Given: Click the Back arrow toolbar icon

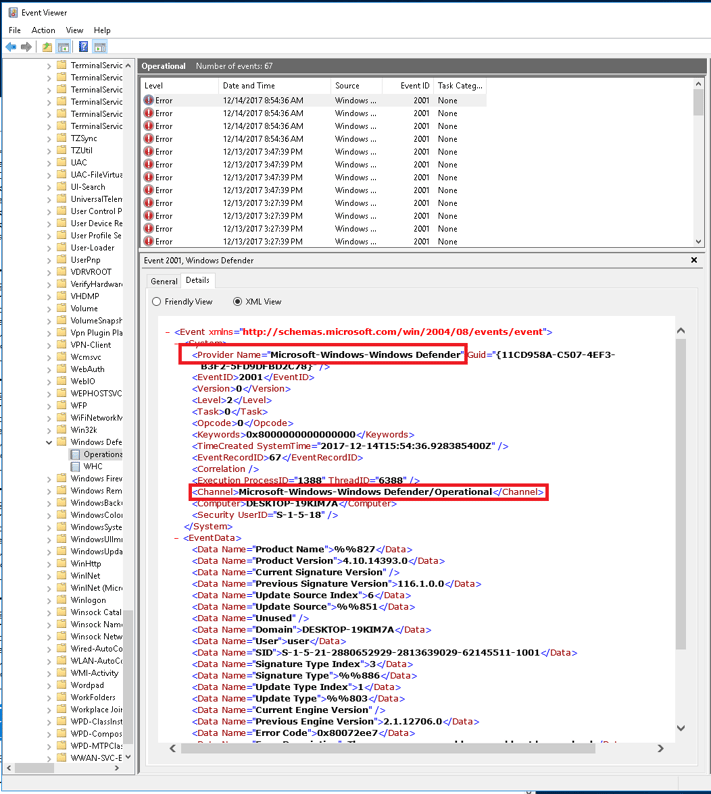Looking at the screenshot, I should pyautogui.click(x=10, y=47).
